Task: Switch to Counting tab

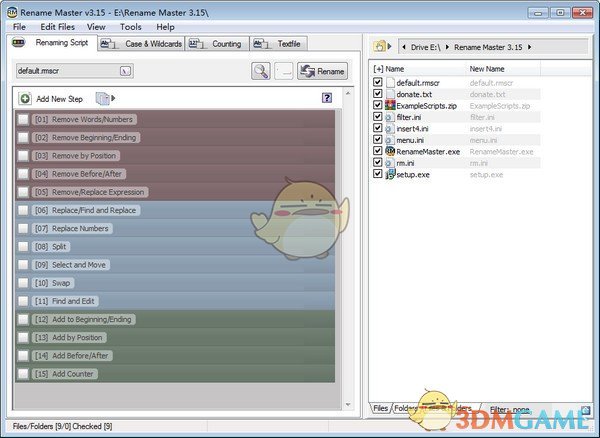Action: 217,44
